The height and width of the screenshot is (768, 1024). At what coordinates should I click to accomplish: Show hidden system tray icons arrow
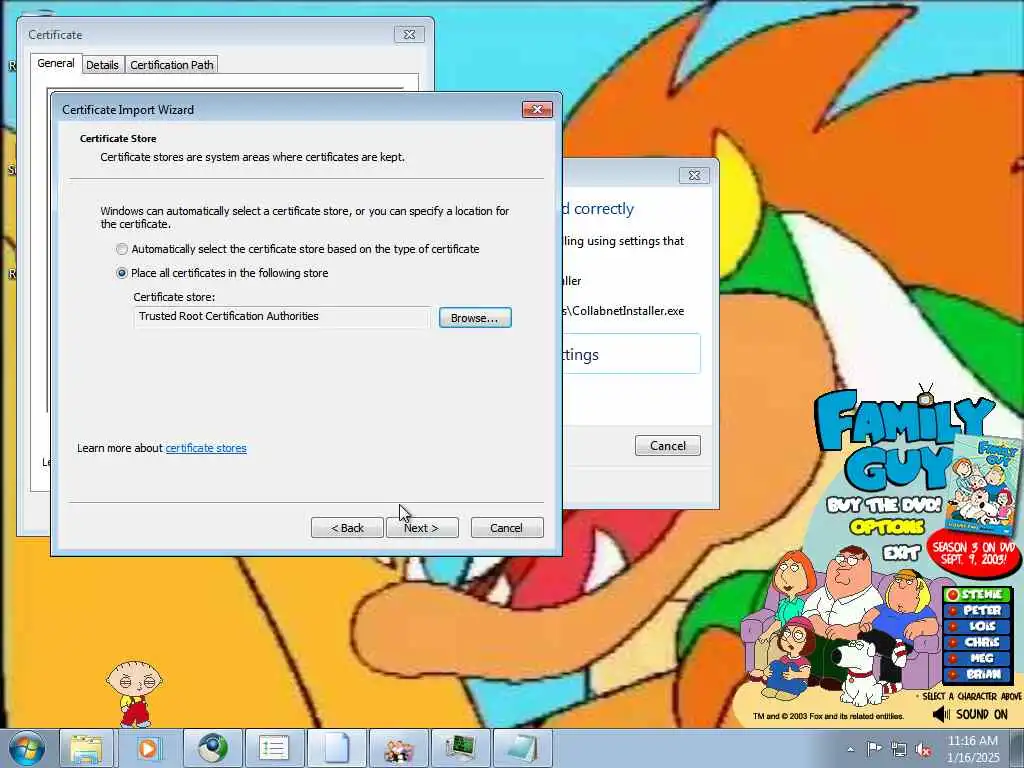point(850,750)
